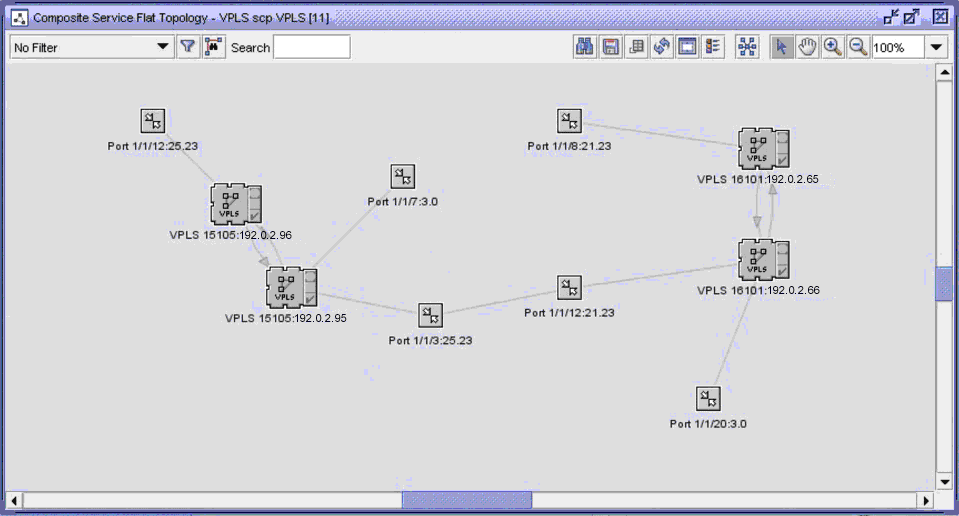Click the save floppy disk icon
Screen dimensions: 959x516
tap(610, 47)
